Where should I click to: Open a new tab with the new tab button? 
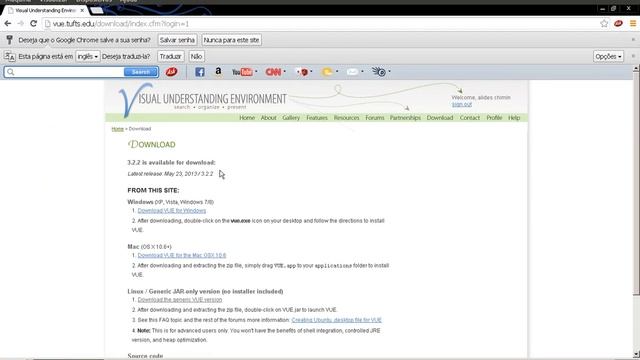[x=97, y=10]
